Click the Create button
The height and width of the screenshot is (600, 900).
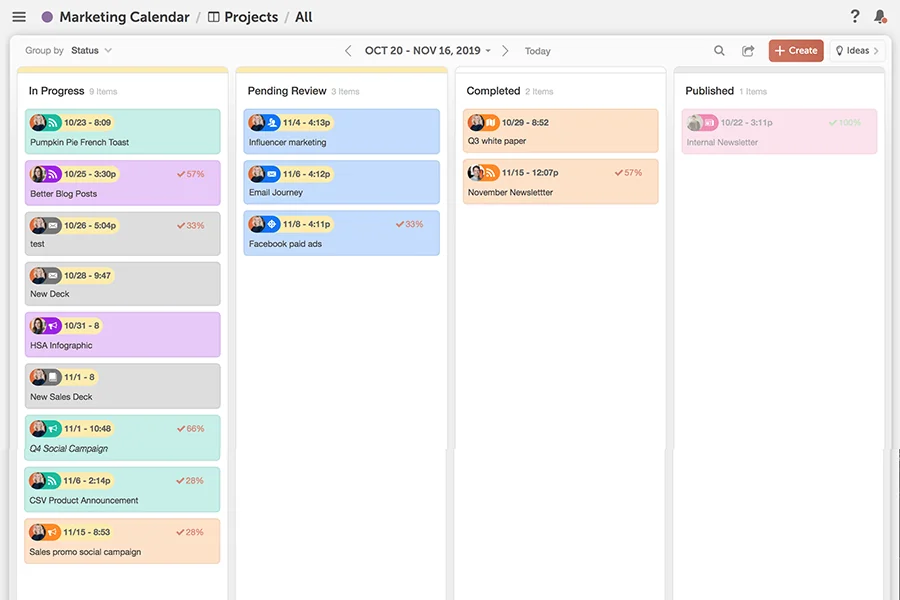[x=795, y=50]
